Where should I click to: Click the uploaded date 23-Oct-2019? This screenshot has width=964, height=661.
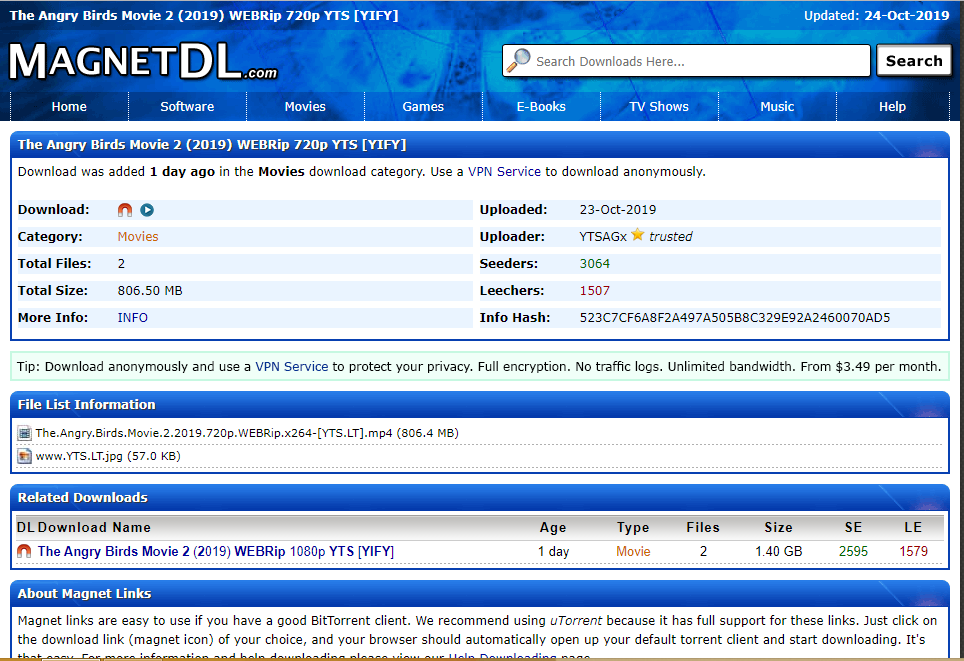coord(618,210)
